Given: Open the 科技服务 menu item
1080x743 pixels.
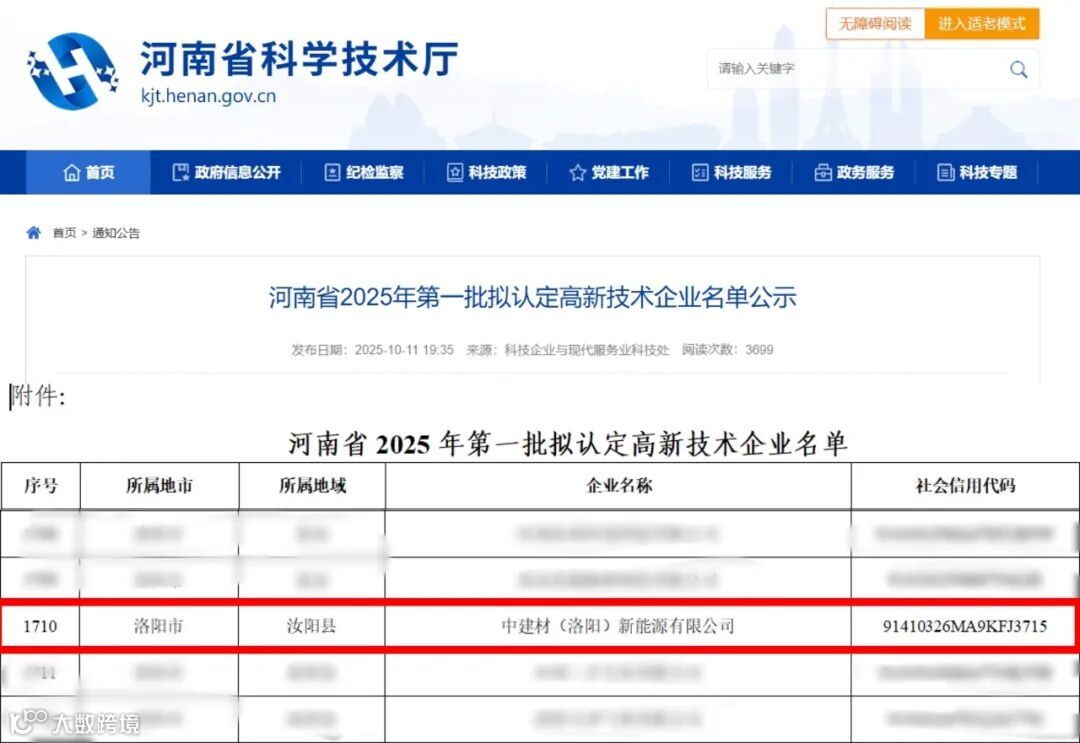Looking at the screenshot, I should click(731, 172).
